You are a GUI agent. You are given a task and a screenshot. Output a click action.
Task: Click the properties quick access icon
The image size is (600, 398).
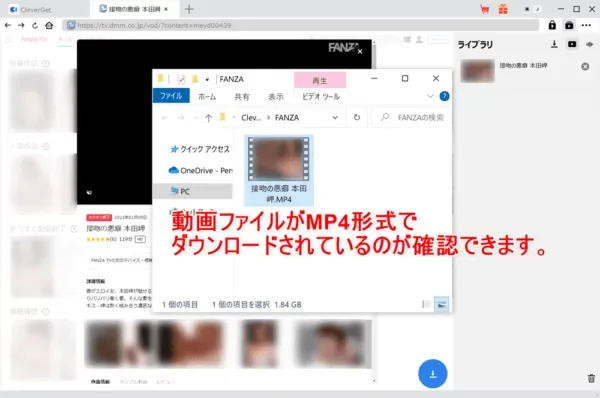tap(181, 79)
